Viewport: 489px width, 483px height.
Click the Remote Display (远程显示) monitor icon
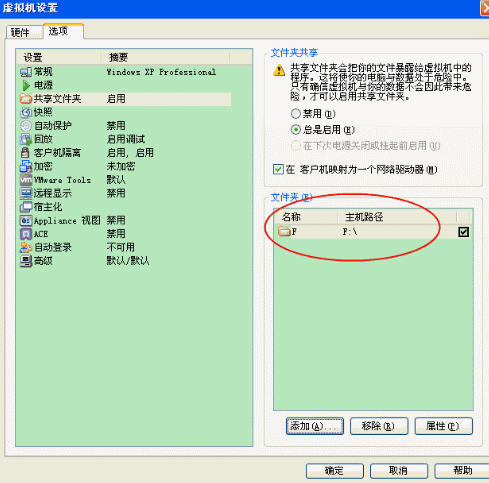[x=26, y=193]
